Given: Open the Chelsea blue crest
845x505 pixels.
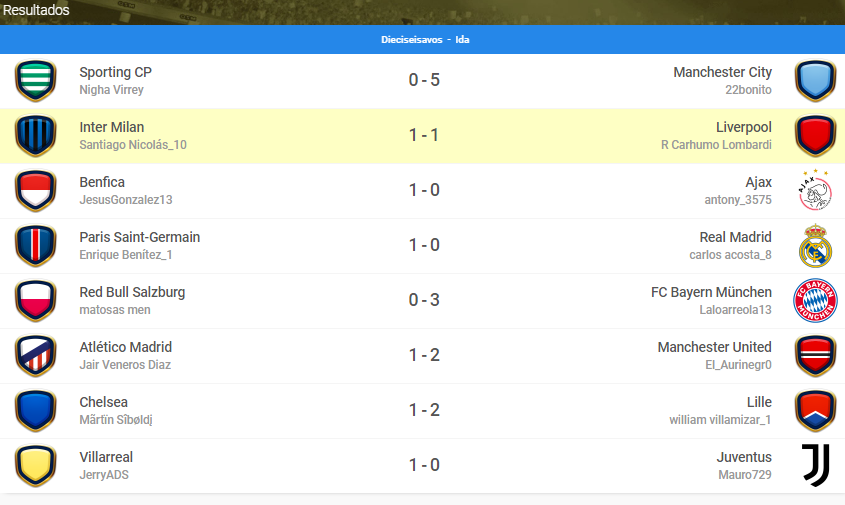Looking at the screenshot, I should click(36, 410).
